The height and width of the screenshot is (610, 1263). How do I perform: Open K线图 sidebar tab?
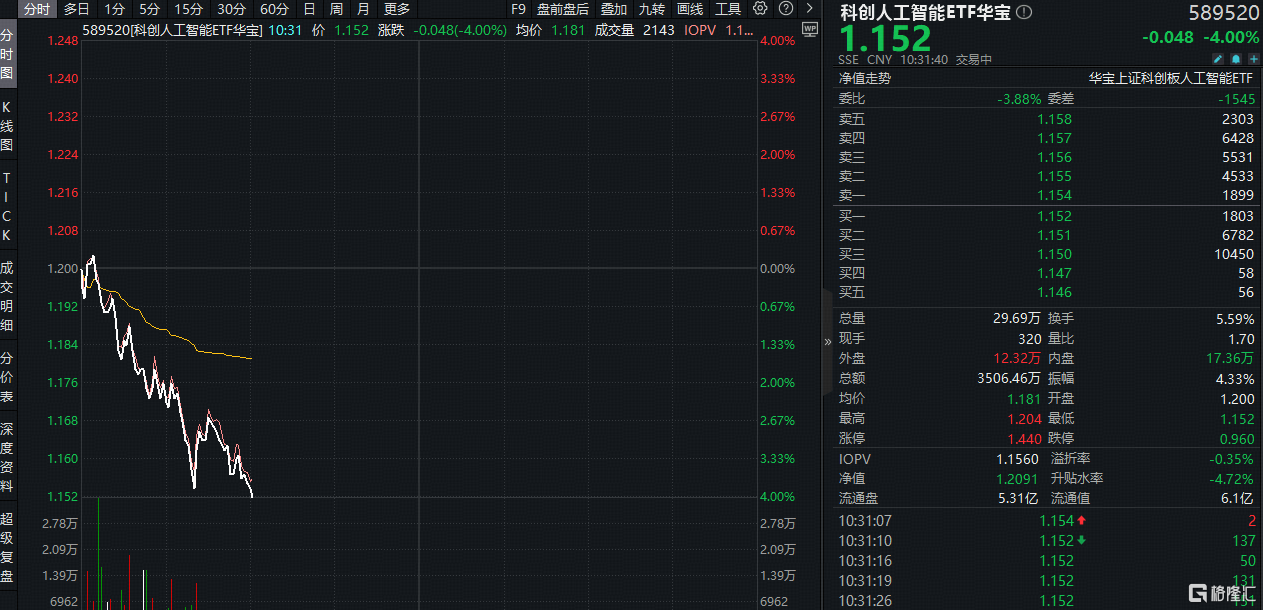tap(7, 125)
